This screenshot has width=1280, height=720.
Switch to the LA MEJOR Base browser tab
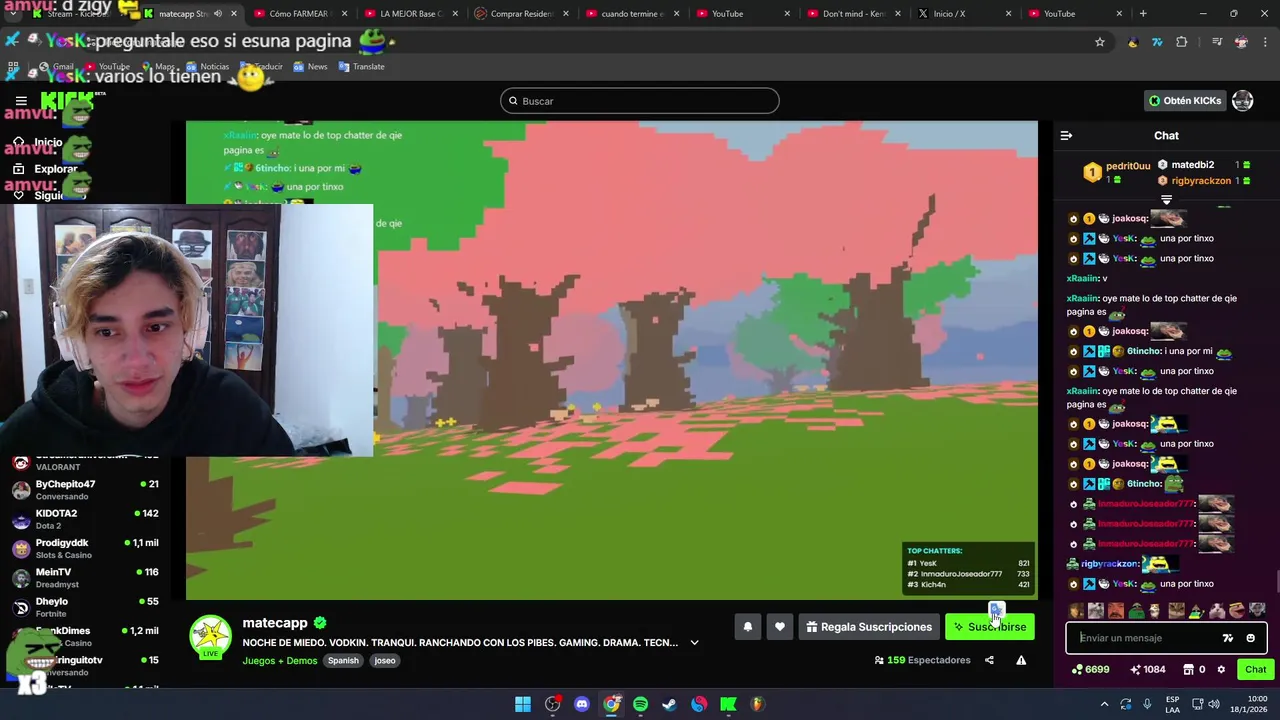point(409,14)
